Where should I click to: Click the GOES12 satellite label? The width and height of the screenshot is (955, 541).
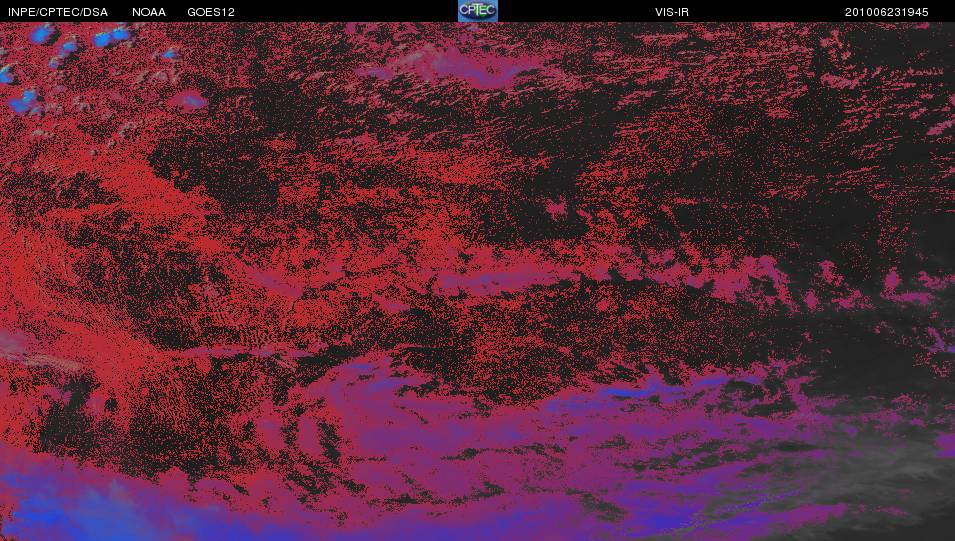click(x=211, y=12)
